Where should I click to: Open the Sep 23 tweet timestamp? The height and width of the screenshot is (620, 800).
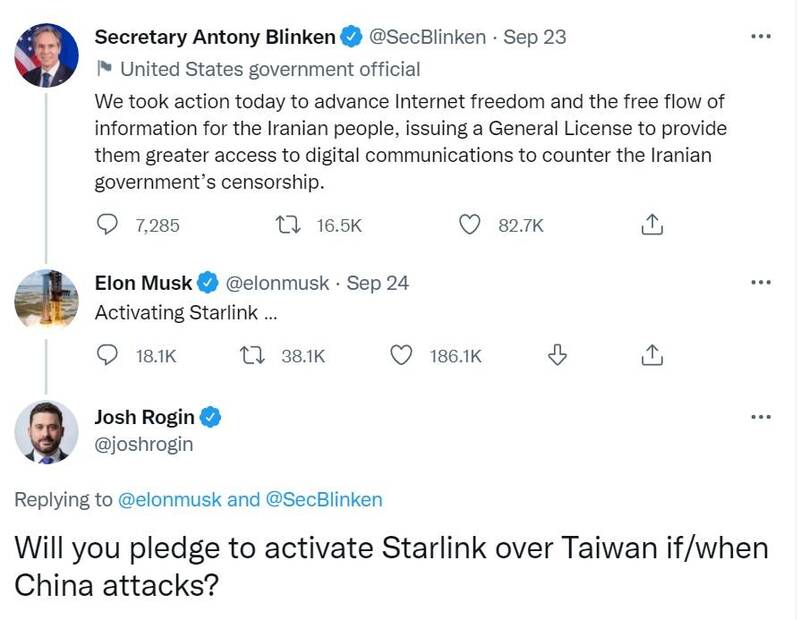pyautogui.click(x=535, y=37)
